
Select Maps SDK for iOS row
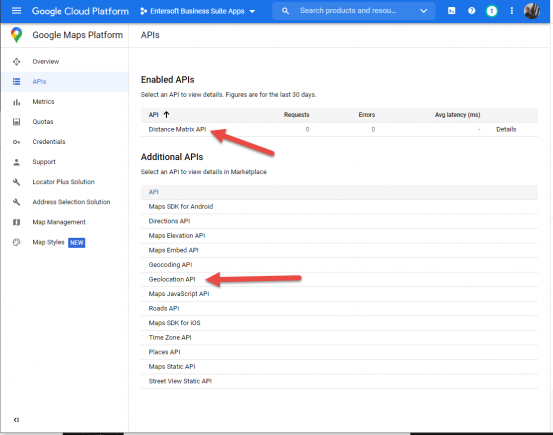coord(339,323)
